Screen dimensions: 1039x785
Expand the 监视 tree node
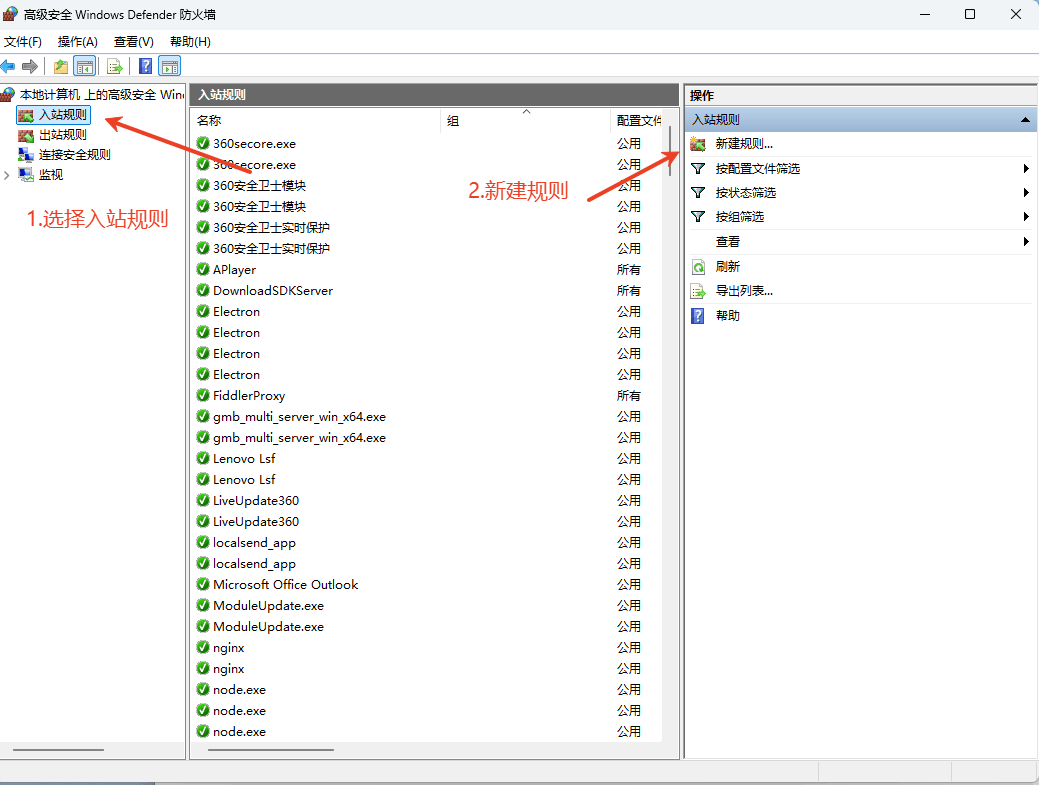click(x=7, y=175)
